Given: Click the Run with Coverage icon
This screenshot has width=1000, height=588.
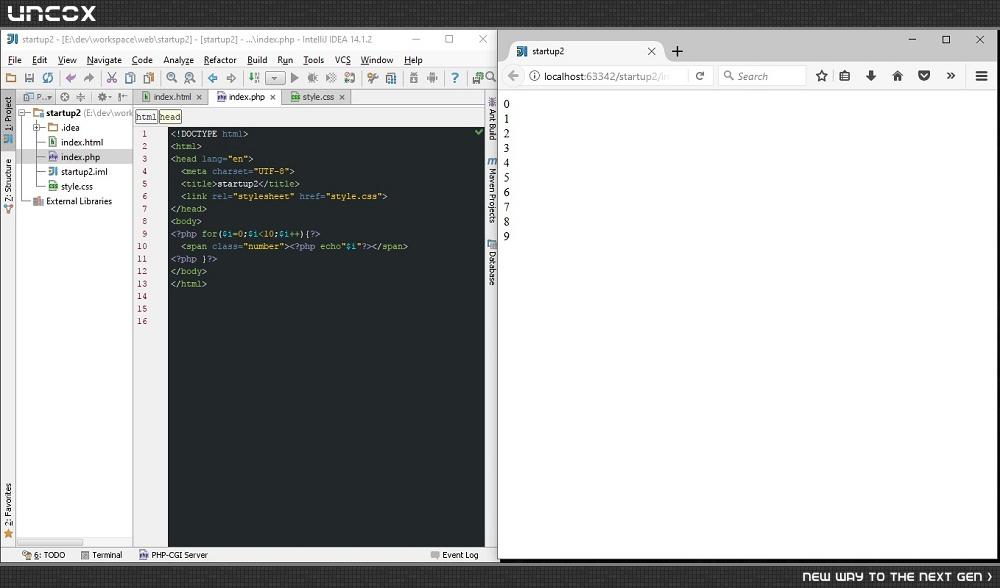Looking at the screenshot, I should point(331,78).
